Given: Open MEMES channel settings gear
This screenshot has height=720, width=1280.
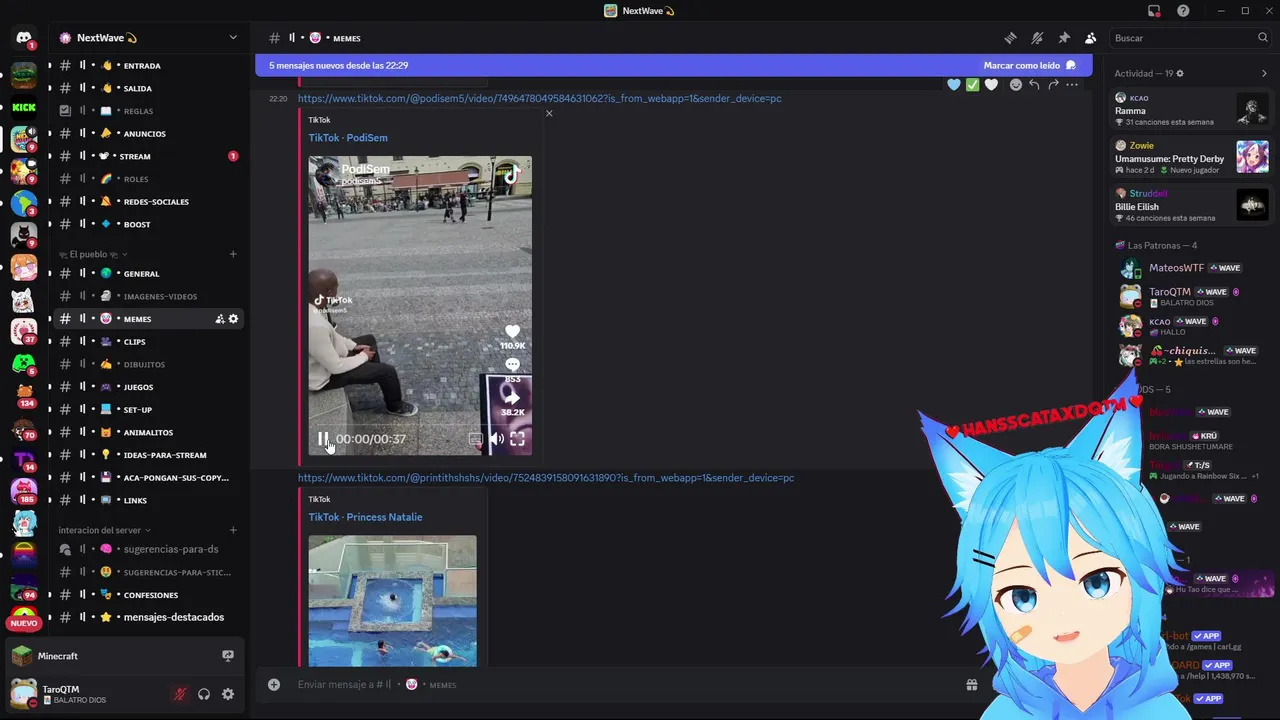Looking at the screenshot, I should tap(233, 319).
